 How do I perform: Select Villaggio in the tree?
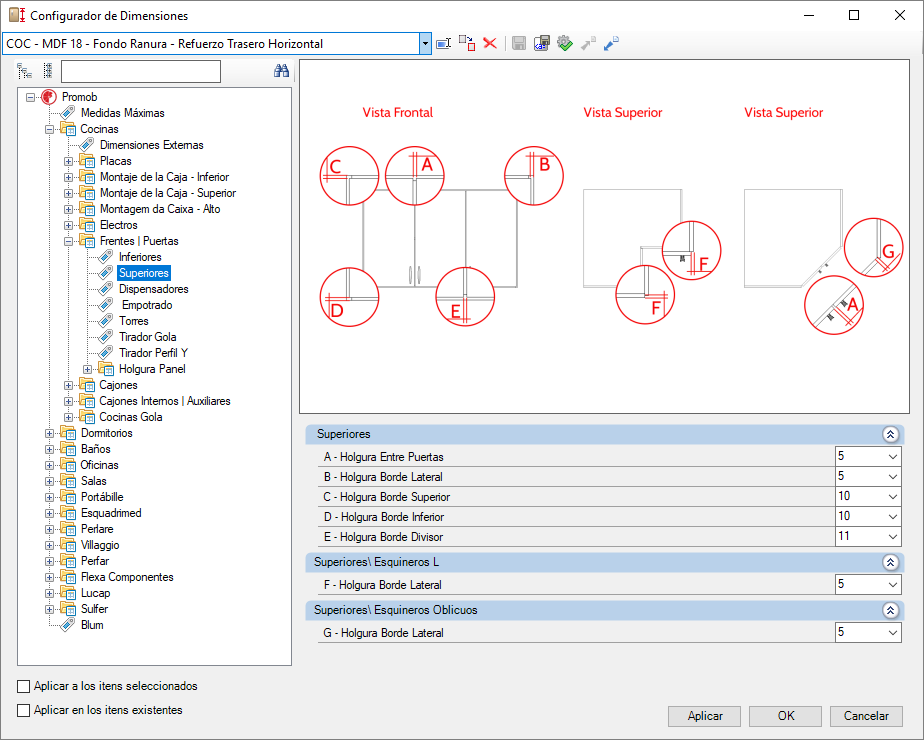click(100, 545)
